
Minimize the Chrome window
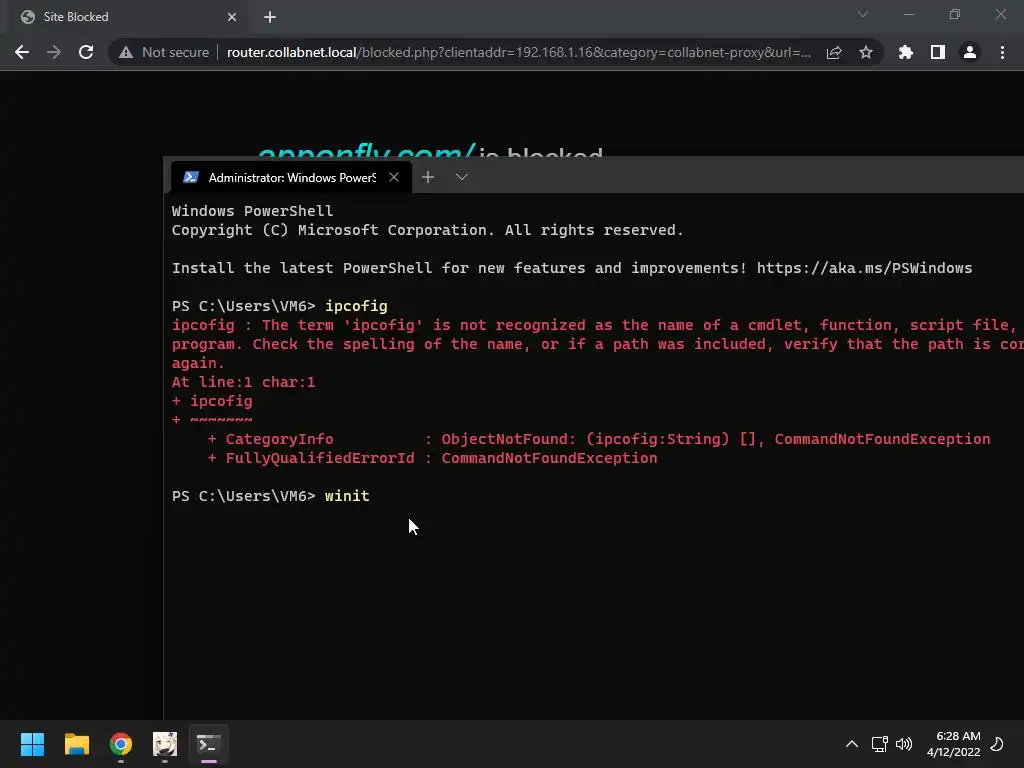[x=908, y=14]
